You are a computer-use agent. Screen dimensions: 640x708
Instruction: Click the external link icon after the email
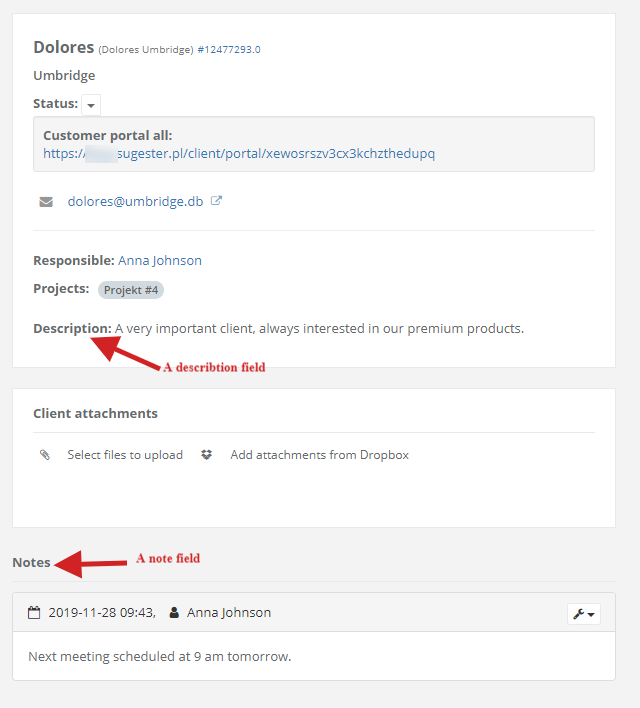coord(216,201)
